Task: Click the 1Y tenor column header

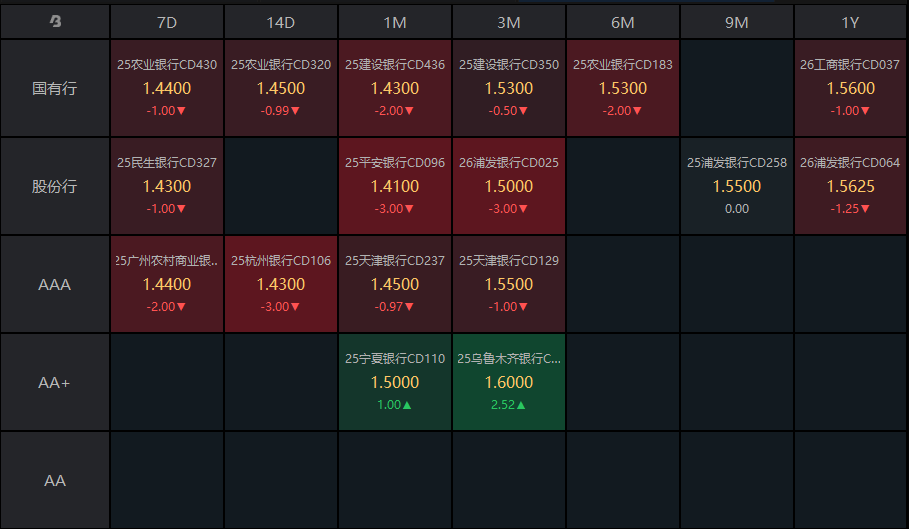Action: point(851,21)
